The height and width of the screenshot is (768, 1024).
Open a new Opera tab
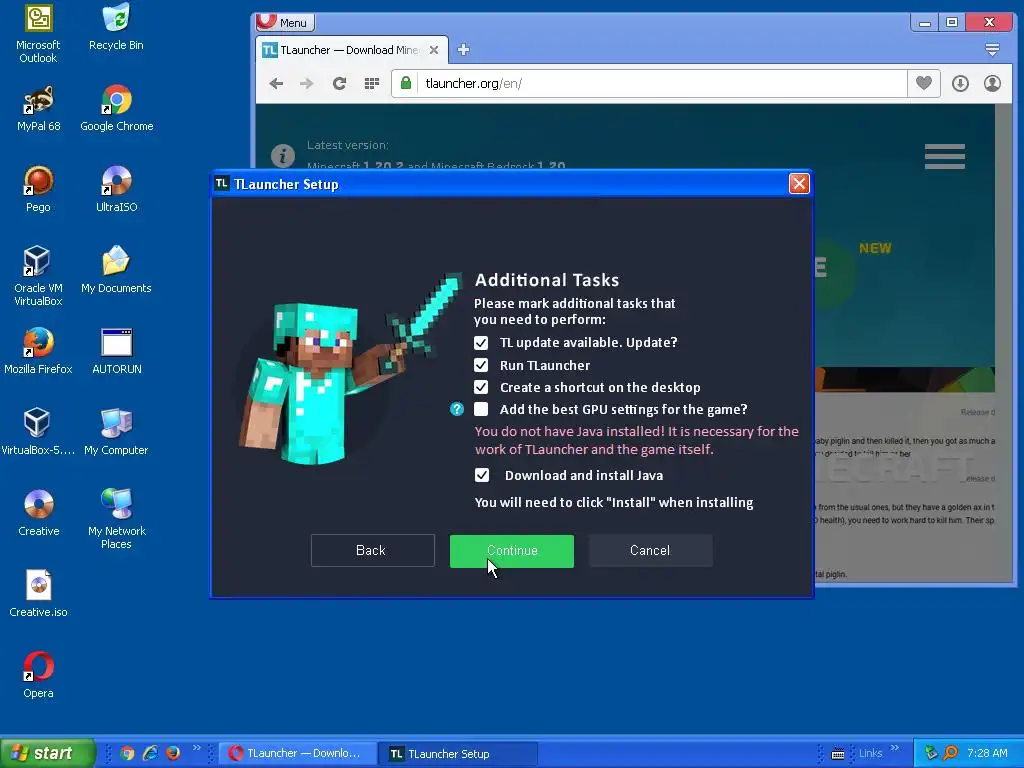[x=463, y=50]
